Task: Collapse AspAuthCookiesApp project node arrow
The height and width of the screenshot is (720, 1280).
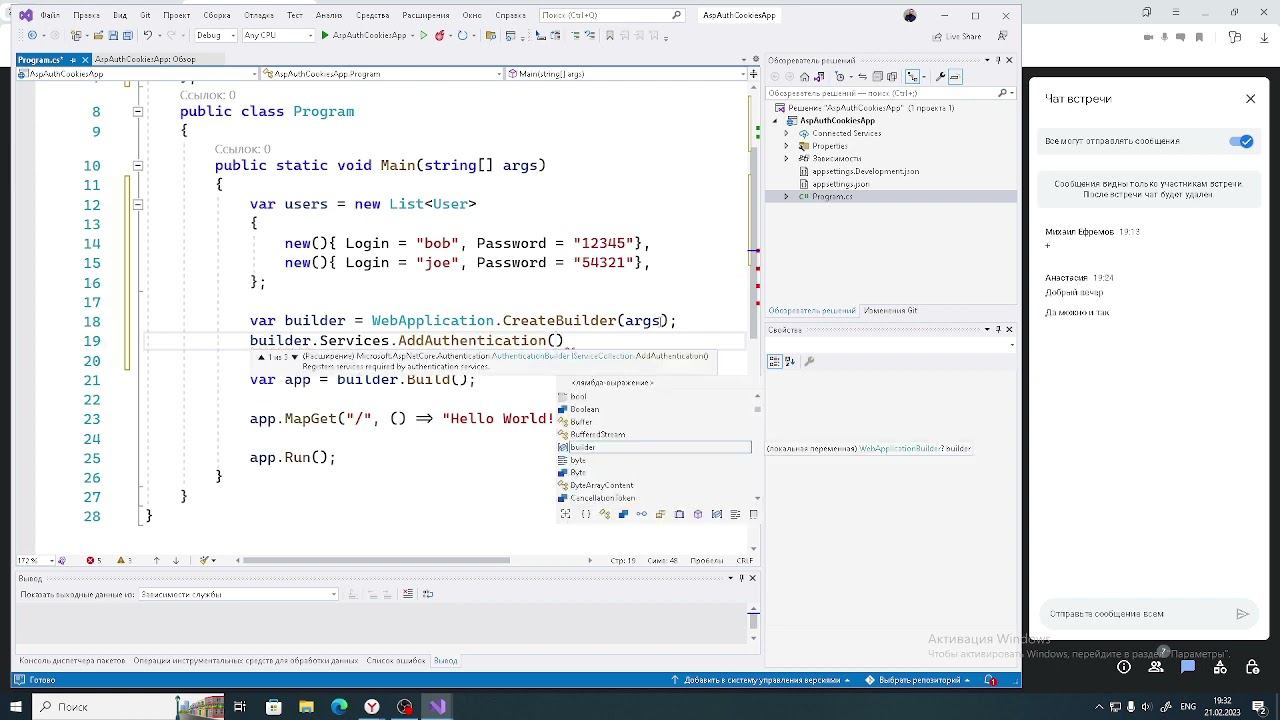Action: click(x=775, y=121)
